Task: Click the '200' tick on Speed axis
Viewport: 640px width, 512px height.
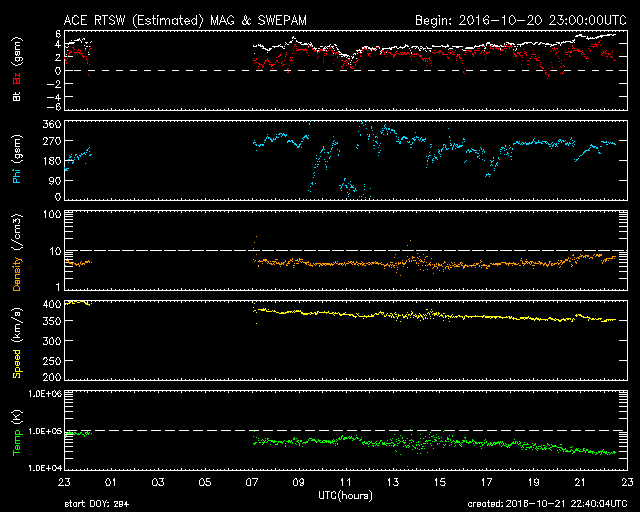Action: [52, 377]
